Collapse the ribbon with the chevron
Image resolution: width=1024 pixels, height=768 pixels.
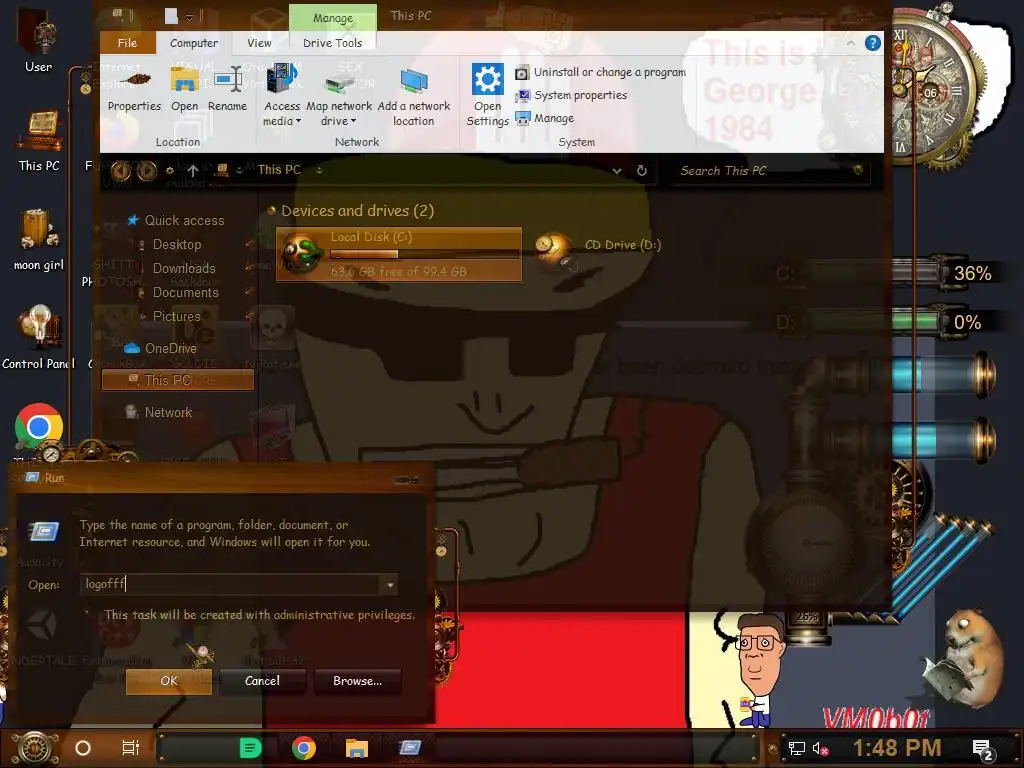850,43
